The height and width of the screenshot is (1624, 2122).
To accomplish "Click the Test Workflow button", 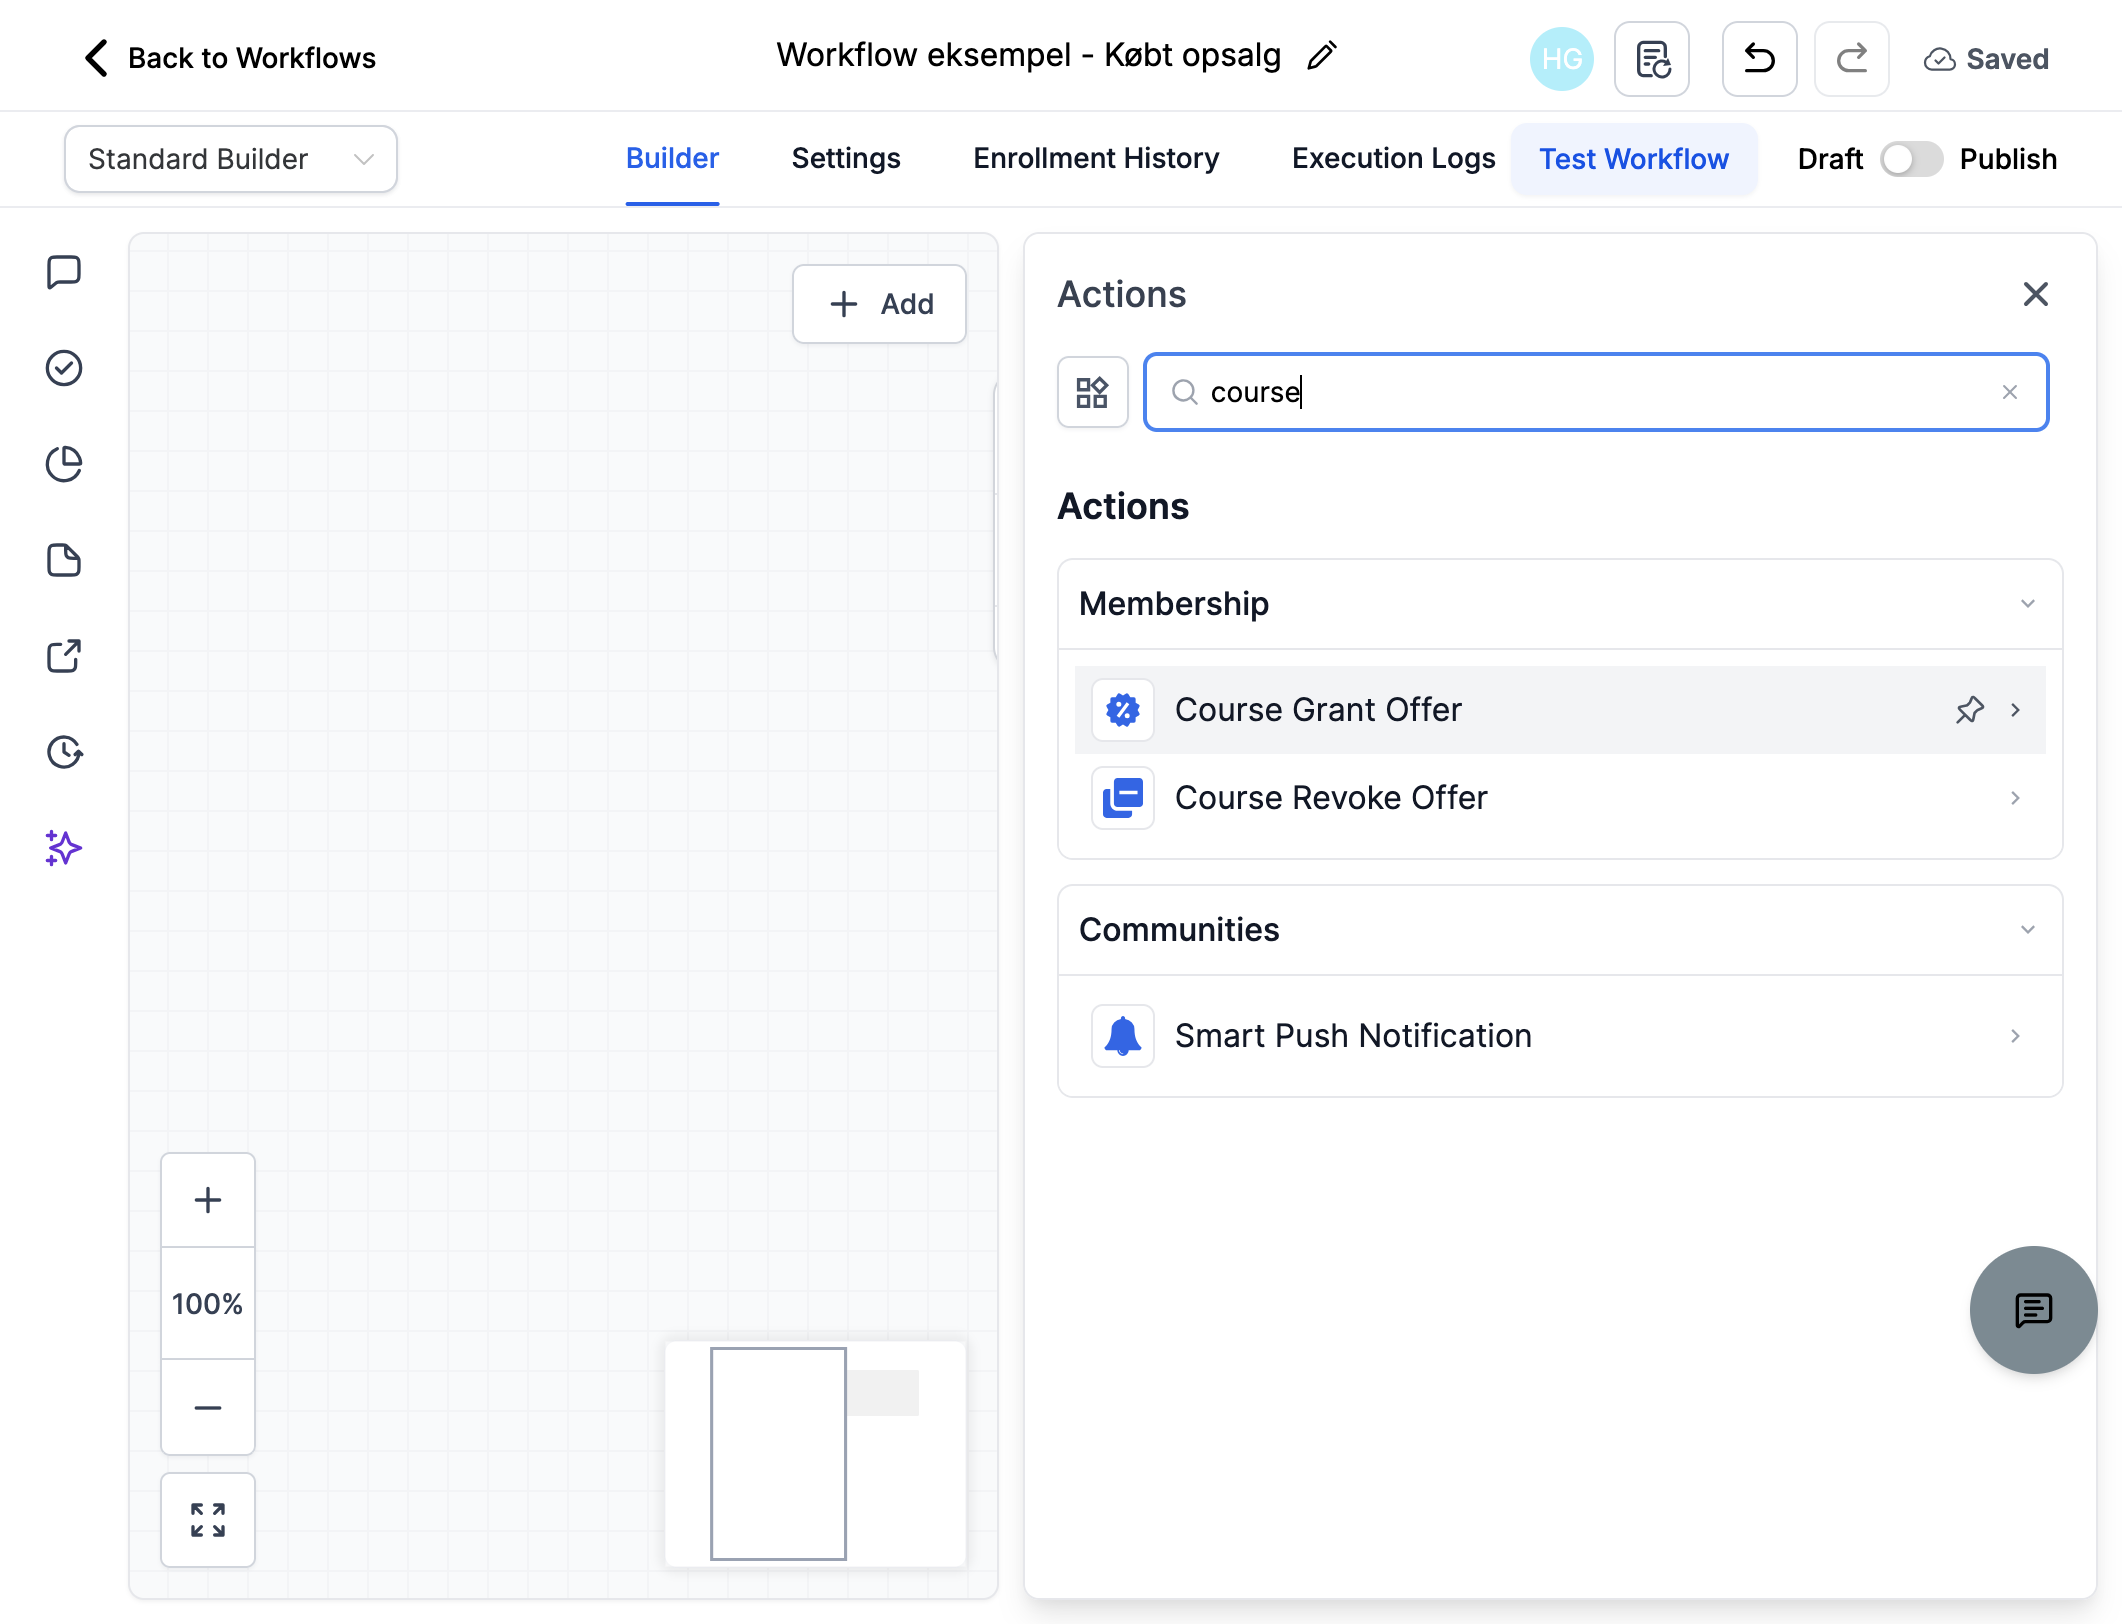I will (x=1634, y=159).
